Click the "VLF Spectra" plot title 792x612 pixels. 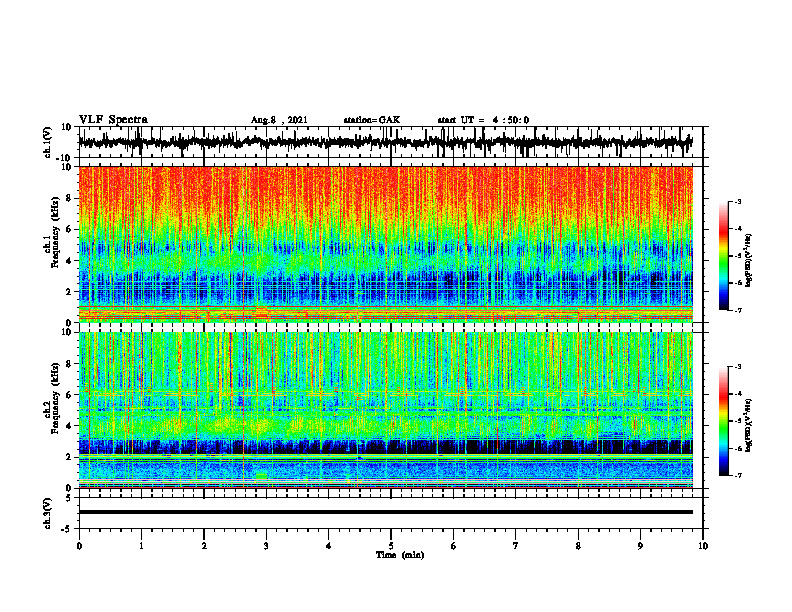113,119
